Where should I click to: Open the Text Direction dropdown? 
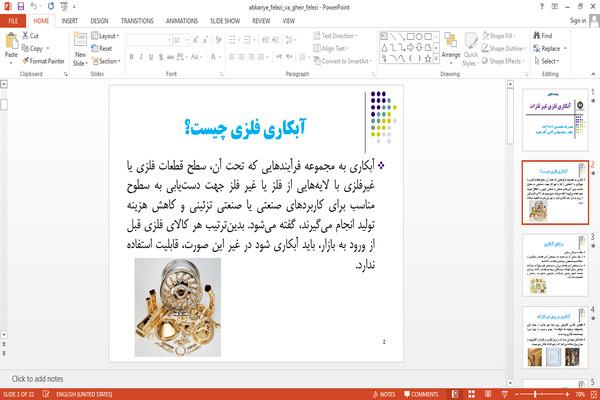coord(336,36)
